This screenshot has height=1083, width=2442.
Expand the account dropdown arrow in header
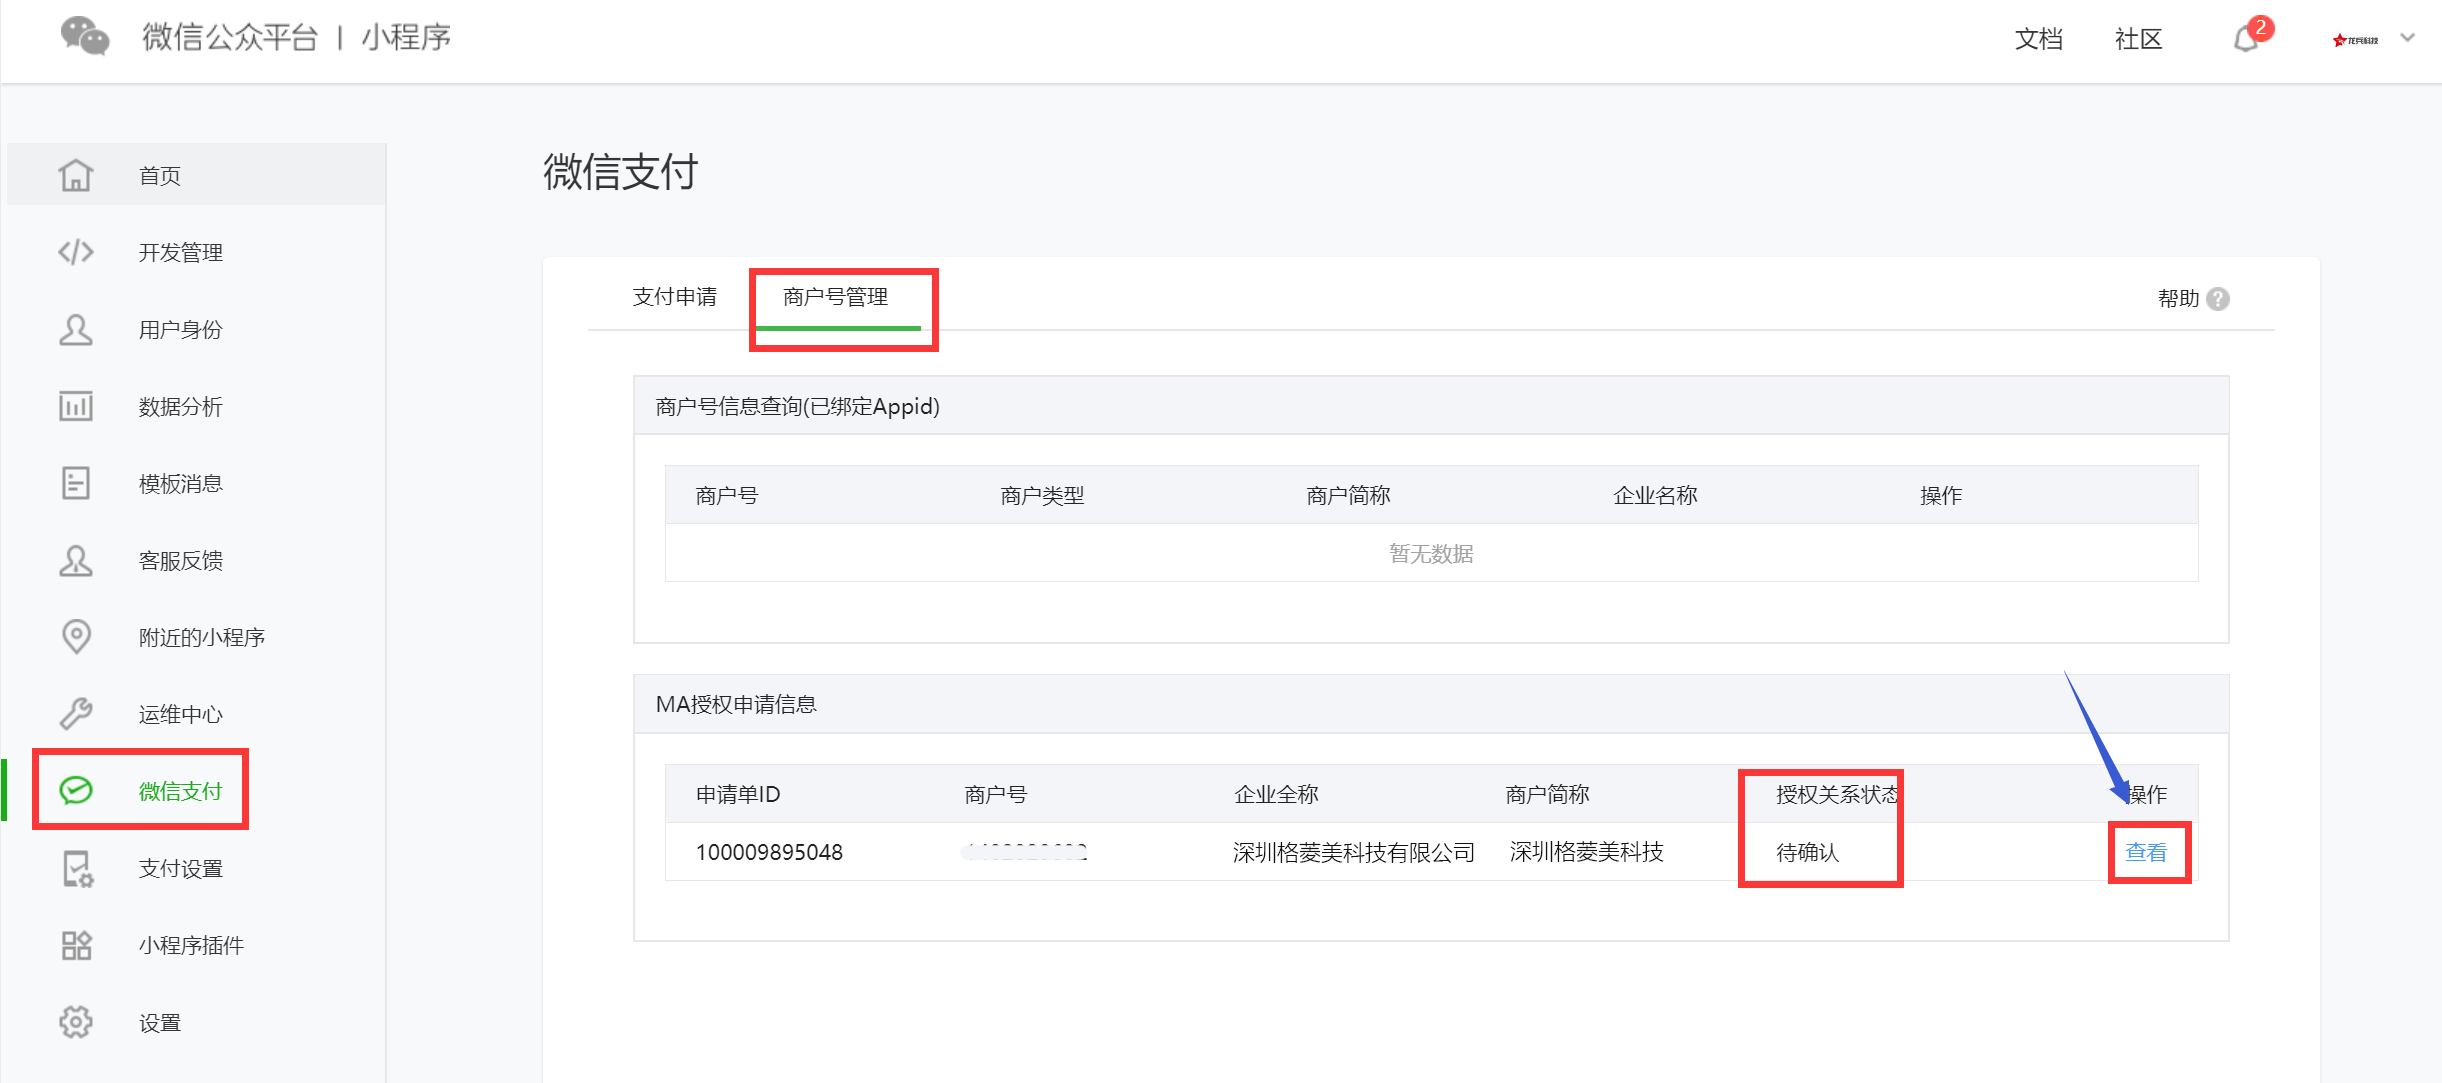pyautogui.click(x=2408, y=38)
